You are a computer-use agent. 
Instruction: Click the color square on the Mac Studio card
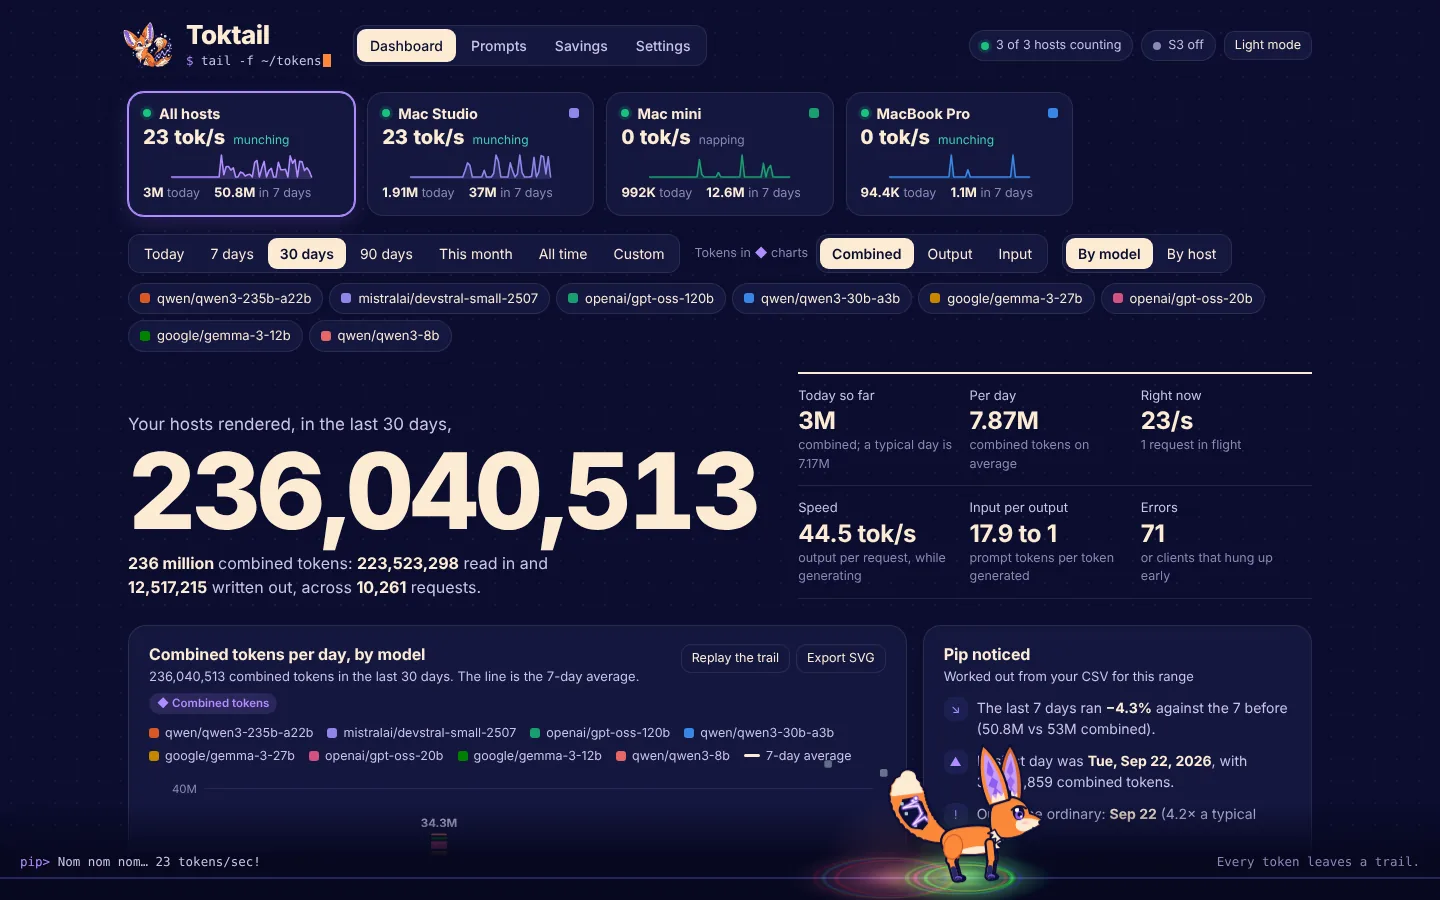[574, 114]
